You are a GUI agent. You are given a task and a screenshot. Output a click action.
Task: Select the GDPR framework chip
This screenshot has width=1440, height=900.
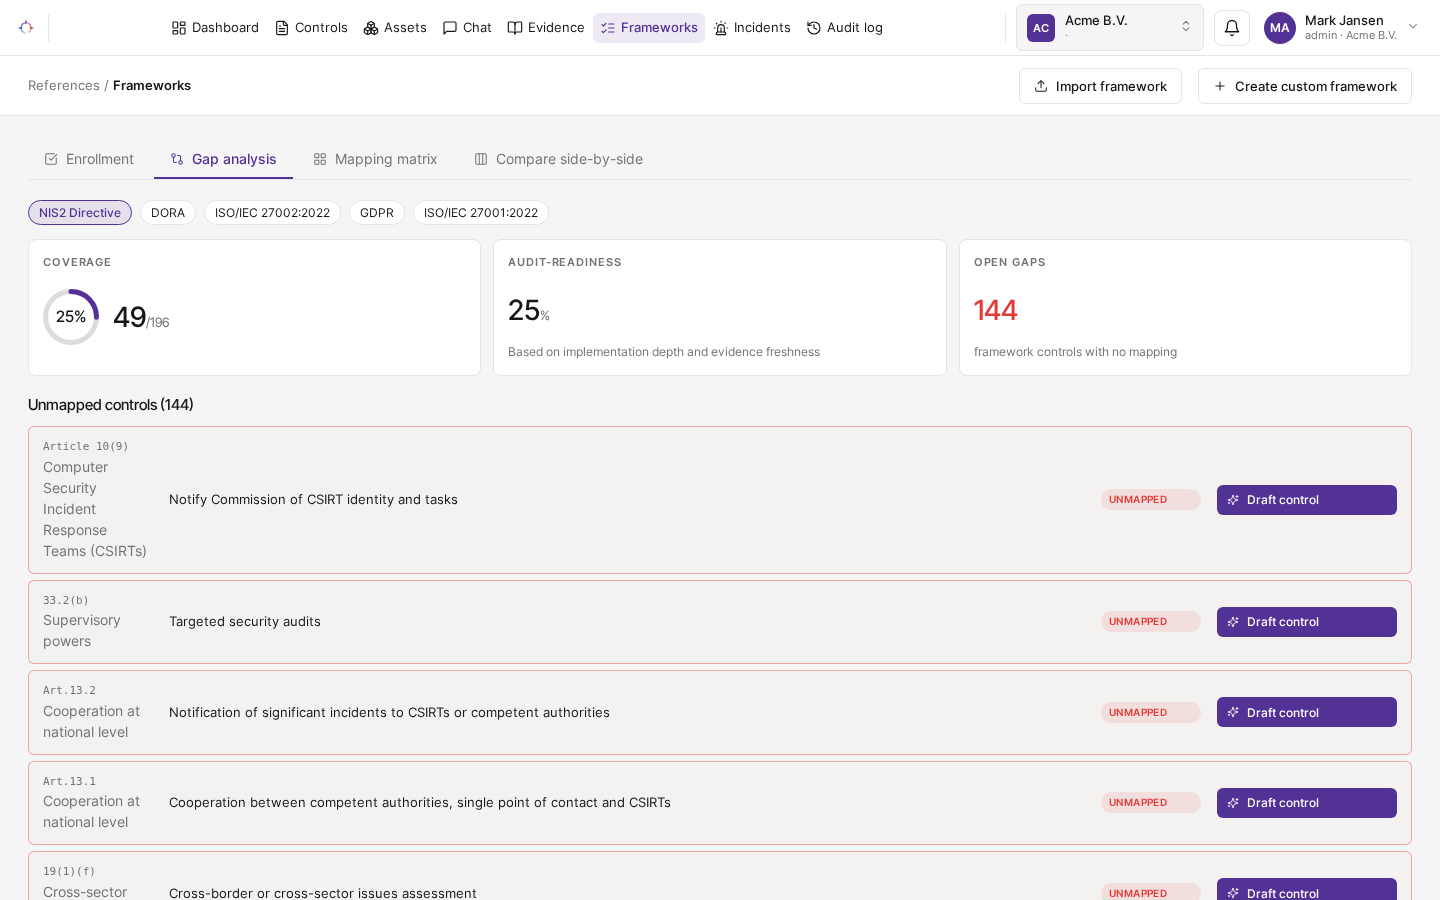click(377, 213)
